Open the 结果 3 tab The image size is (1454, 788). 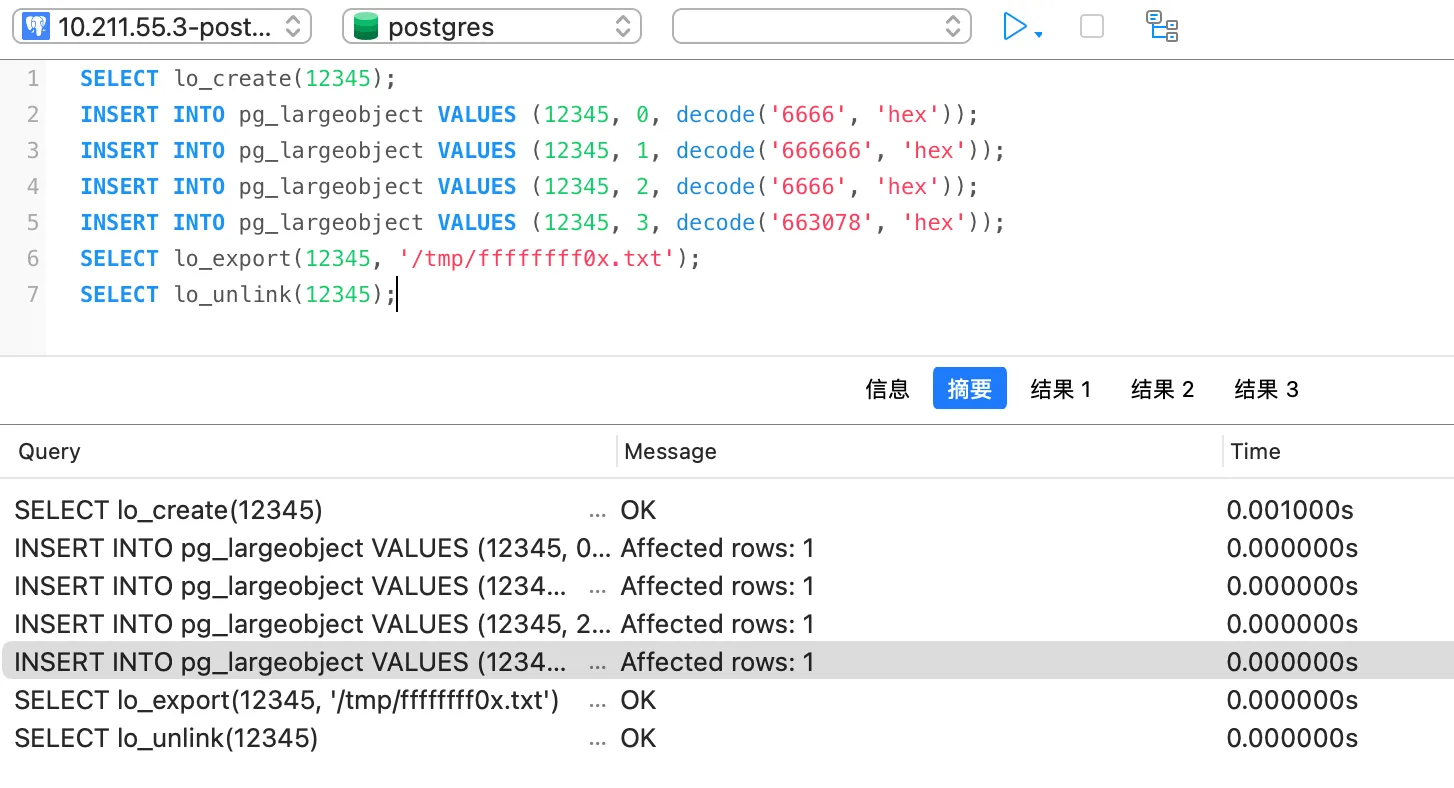1266,389
